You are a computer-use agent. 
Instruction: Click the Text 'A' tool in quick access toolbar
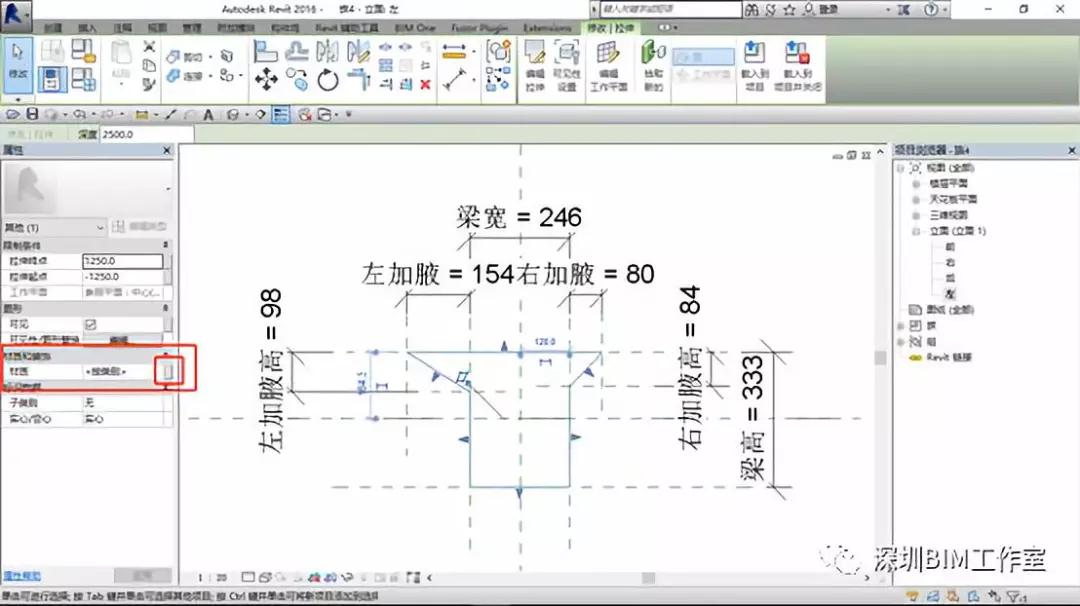tap(208, 114)
